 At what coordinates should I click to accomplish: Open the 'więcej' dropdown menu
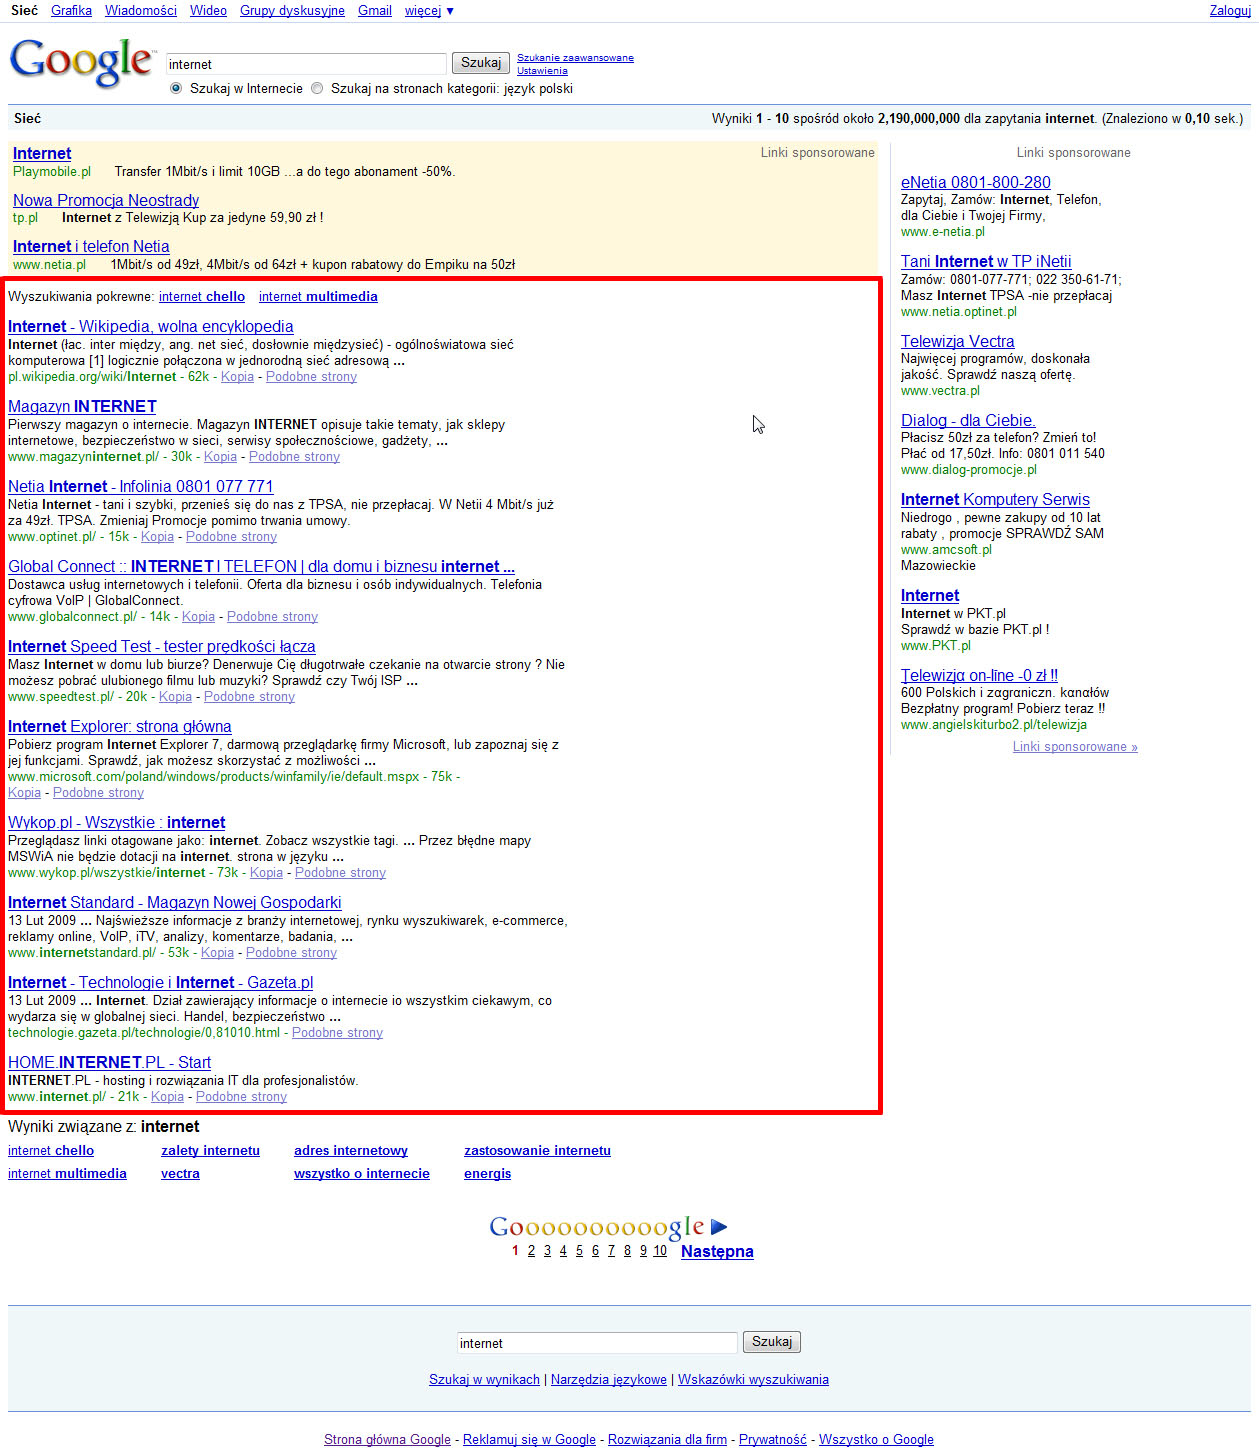click(x=429, y=10)
